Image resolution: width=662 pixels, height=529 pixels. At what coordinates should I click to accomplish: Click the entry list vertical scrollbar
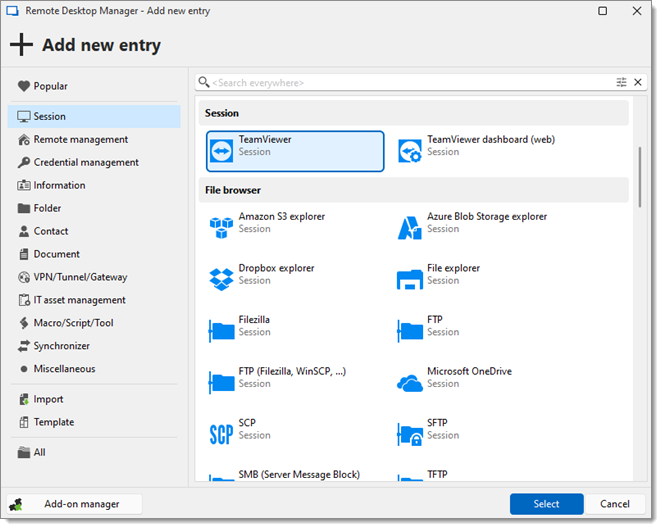point(640,177)
